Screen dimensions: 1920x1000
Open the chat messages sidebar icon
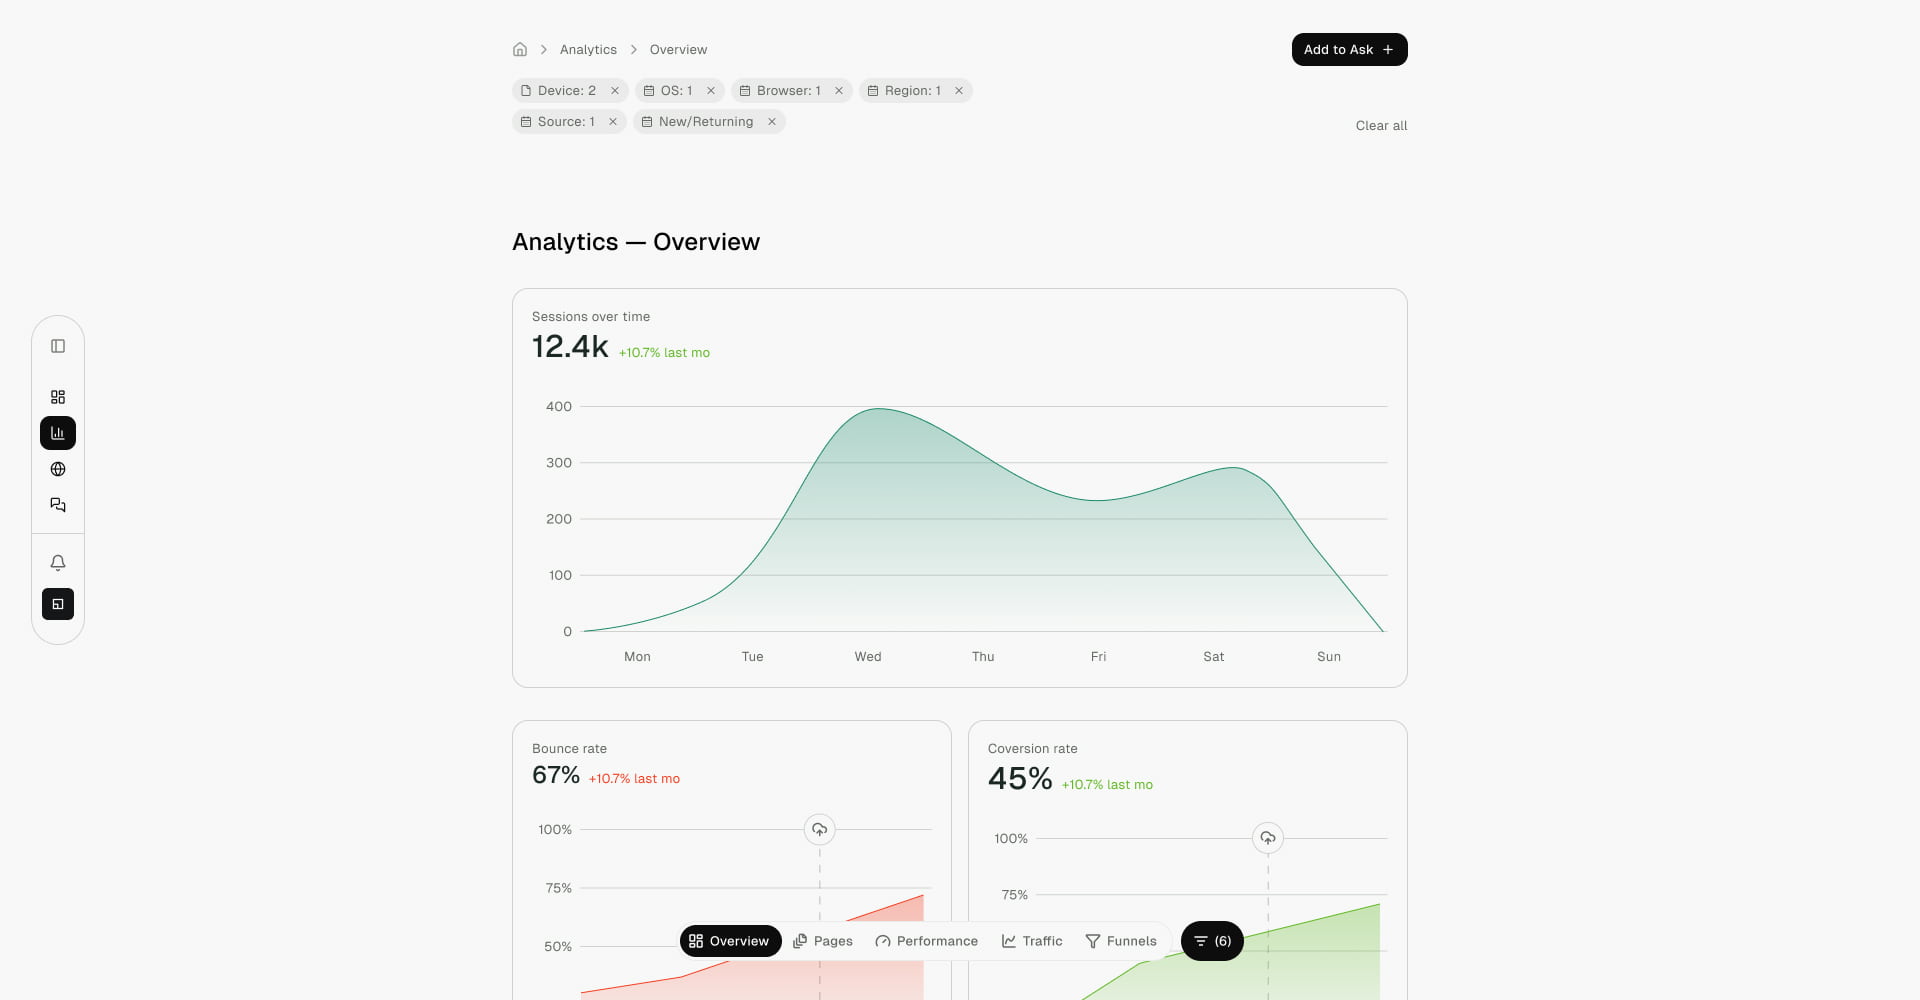(x=58, y=505)
